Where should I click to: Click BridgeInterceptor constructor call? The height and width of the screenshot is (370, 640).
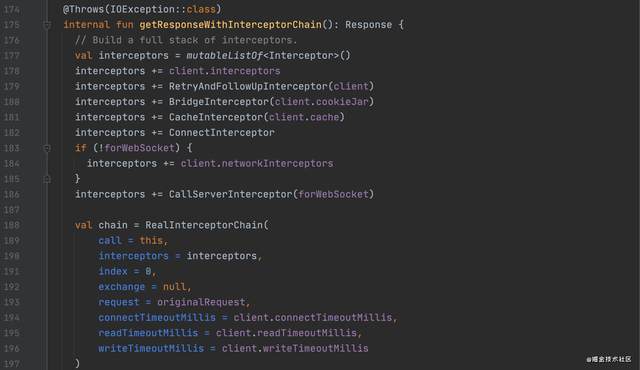tap(219, 102)
